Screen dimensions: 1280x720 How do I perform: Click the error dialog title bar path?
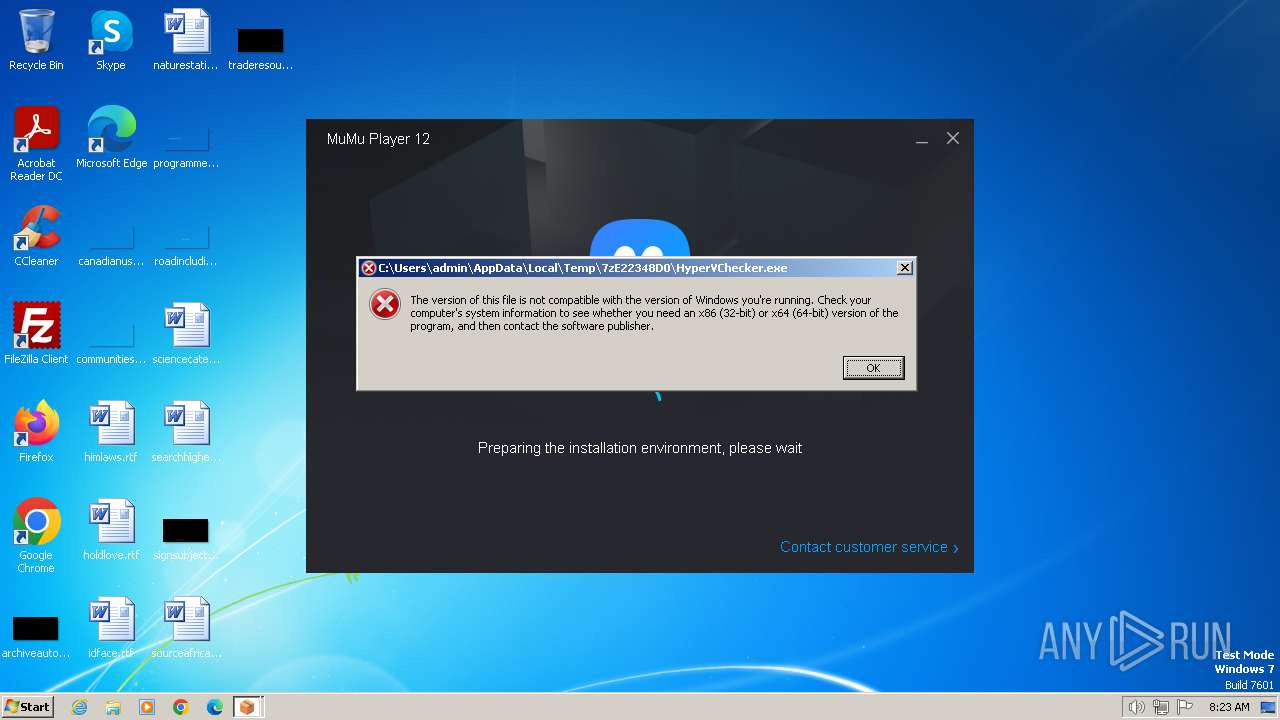(583, 268)
